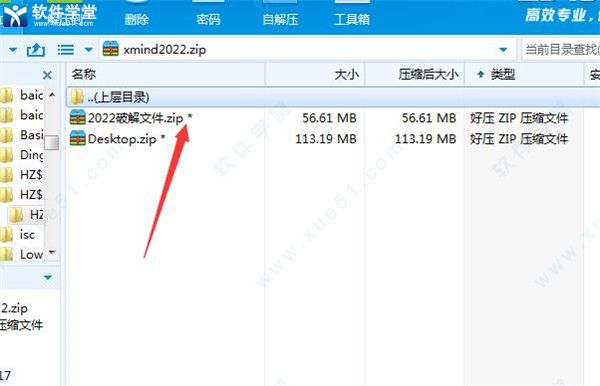This screenshot has height=386, width=600.
Task: Click type cell of 2022破解文件.zip row
Action: pyautogui.click(x=518, y=118)
